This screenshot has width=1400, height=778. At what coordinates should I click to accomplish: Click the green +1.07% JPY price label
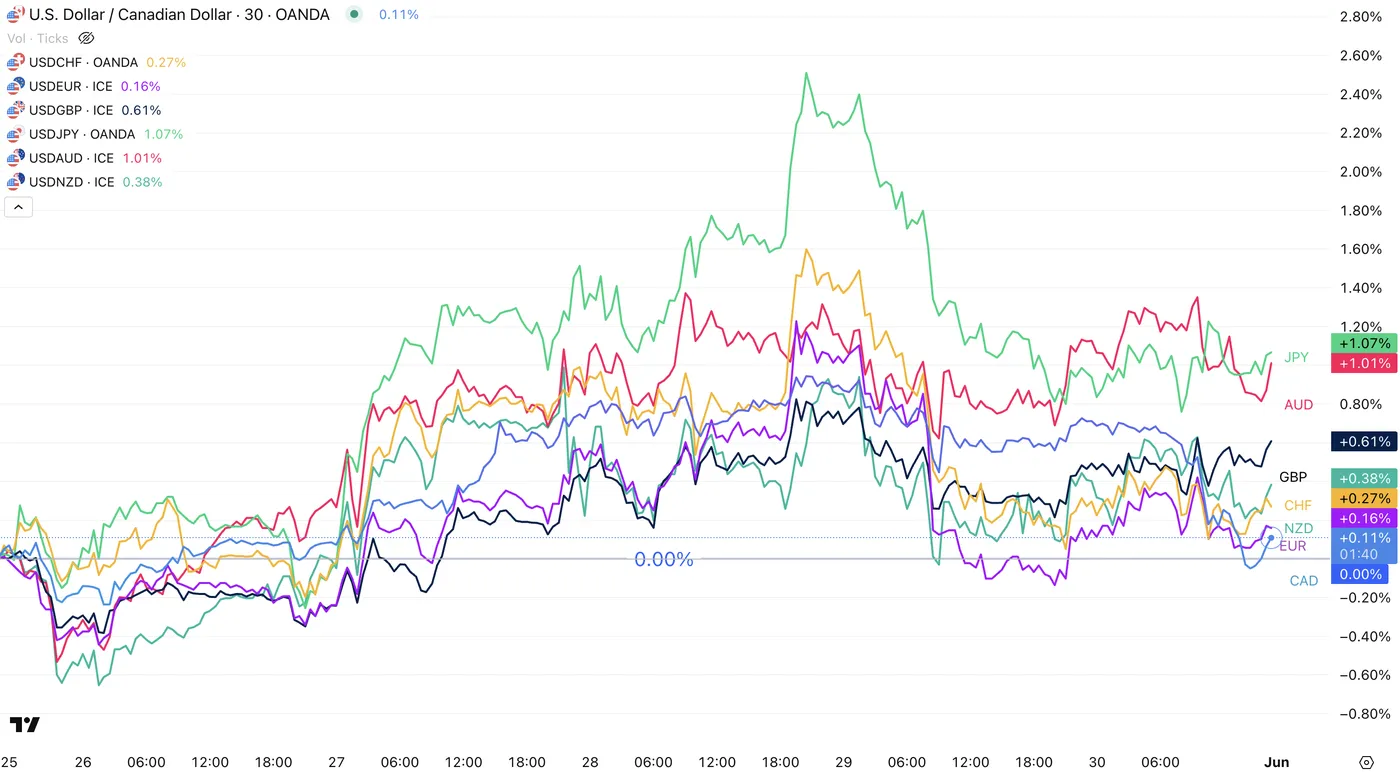click(1364, 343)
